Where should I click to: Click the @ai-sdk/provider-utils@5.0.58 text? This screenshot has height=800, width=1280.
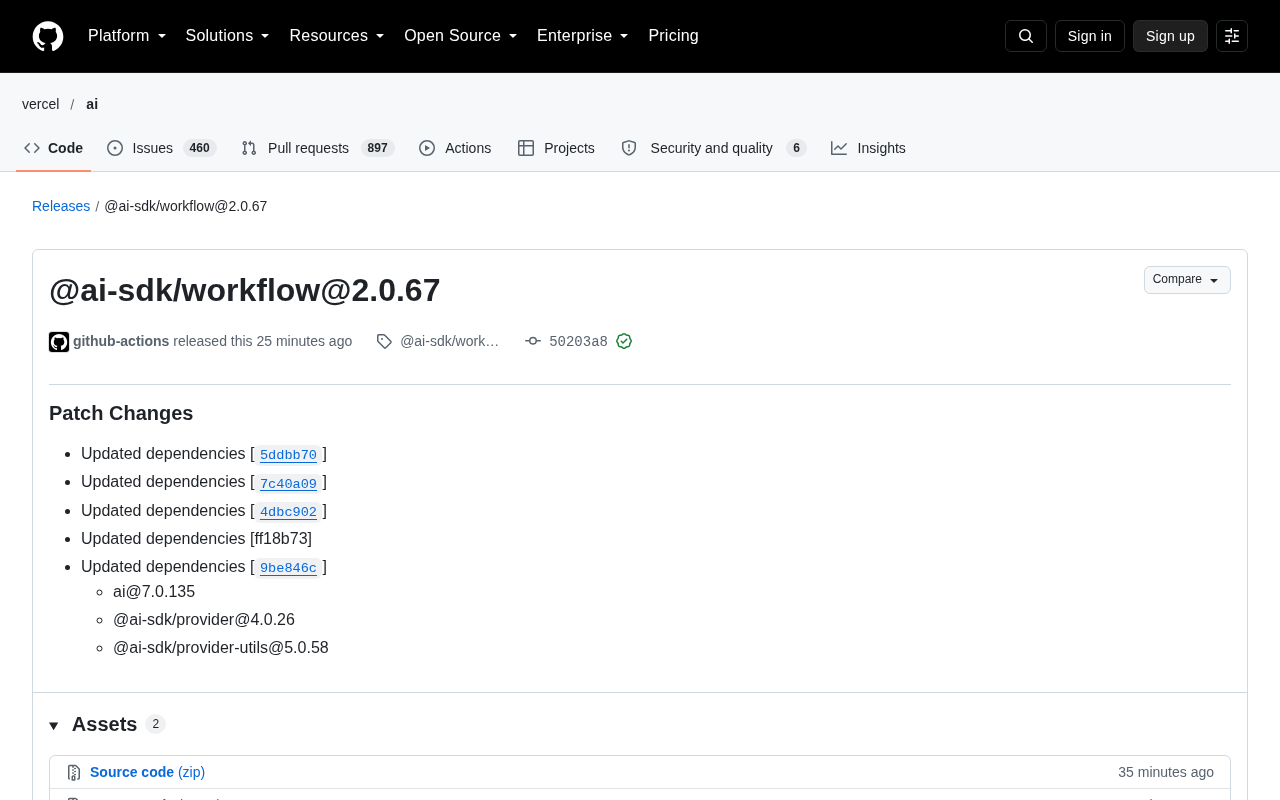(x=221, y=648)
